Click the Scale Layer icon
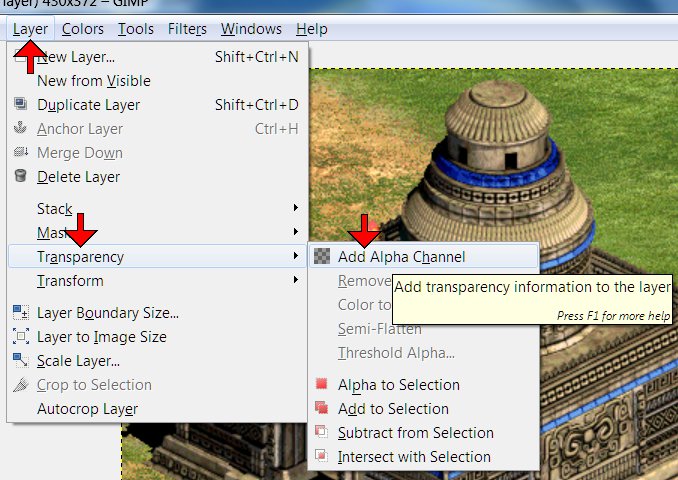Viewport: 678px width, 480px height. [x=20, y=361]
